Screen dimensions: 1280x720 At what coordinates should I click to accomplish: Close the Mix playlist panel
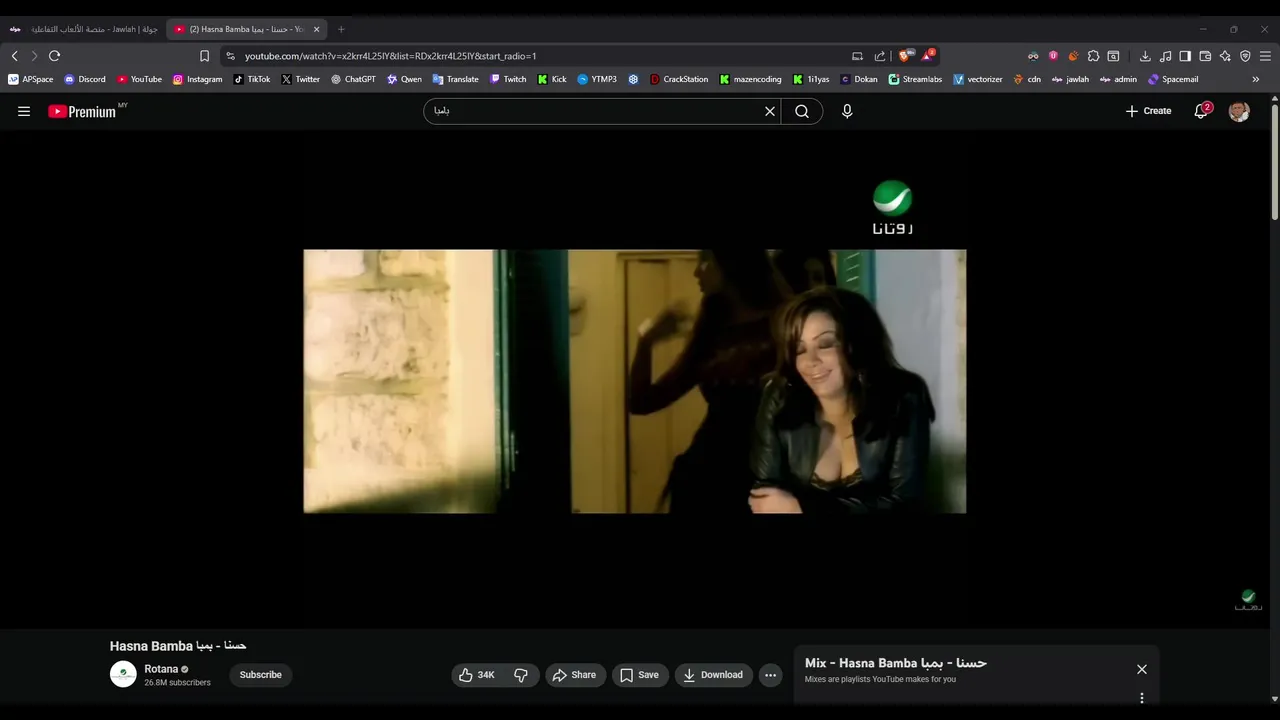click(x=1142, y=669)
